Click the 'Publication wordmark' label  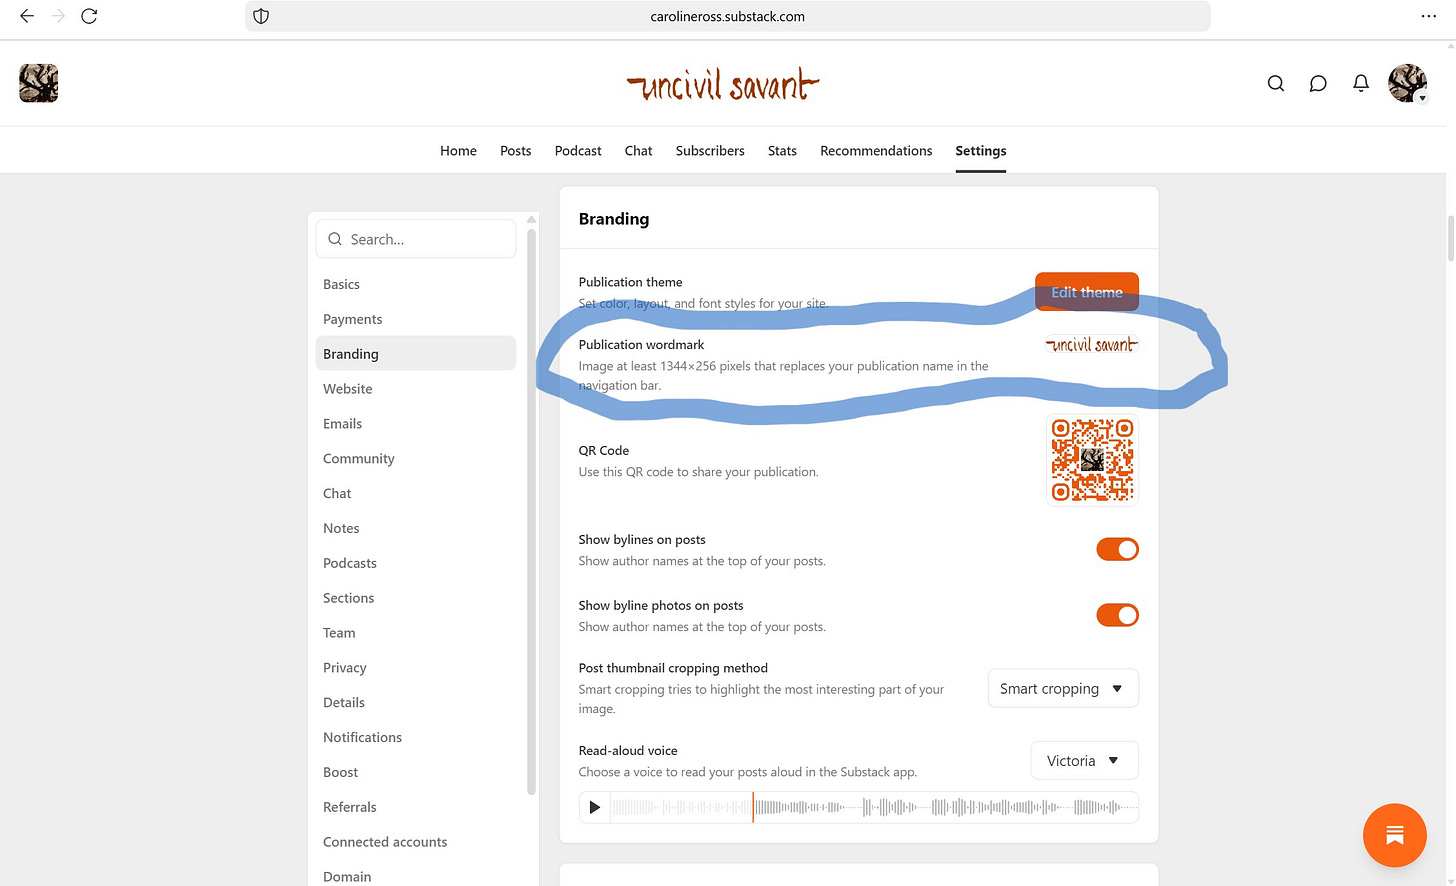pyautogui.click(x=641, y=345)
